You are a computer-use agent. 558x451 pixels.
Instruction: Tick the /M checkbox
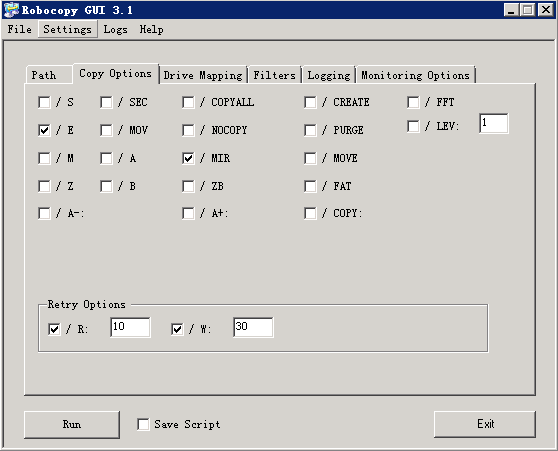44,158
